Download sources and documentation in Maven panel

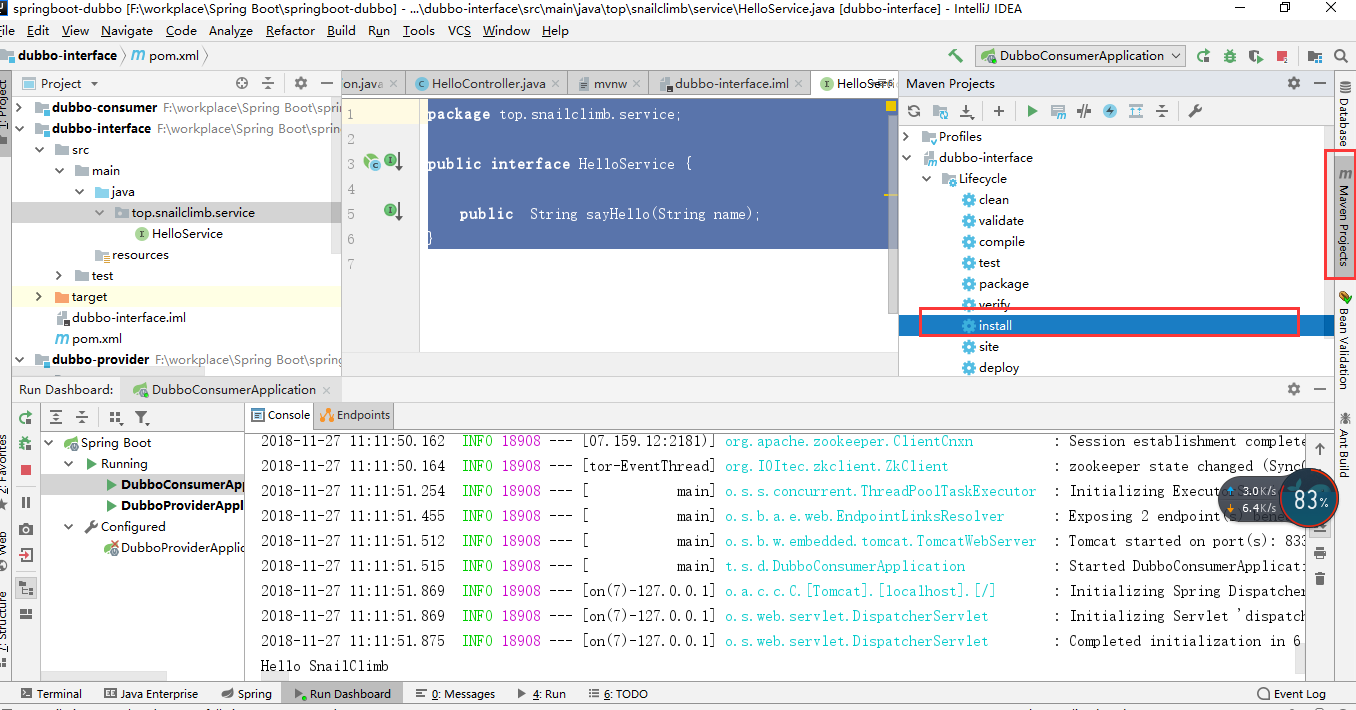point(966,111)
